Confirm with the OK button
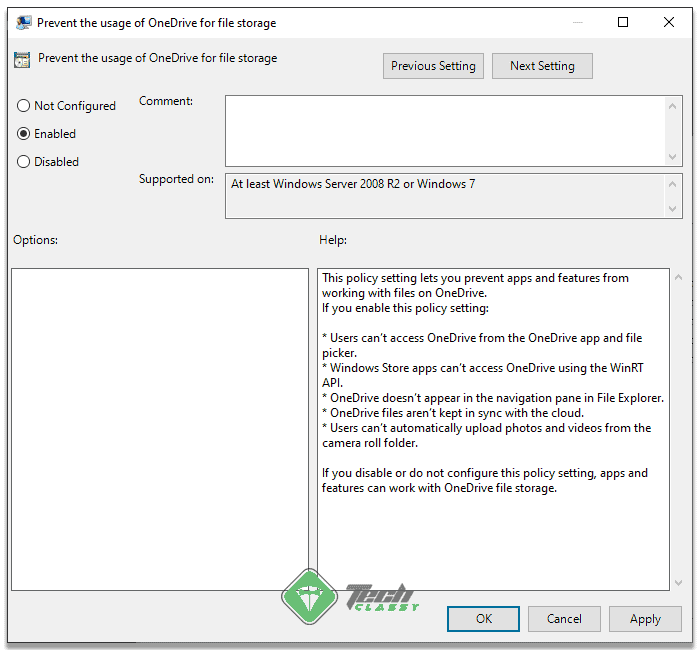 483,619
